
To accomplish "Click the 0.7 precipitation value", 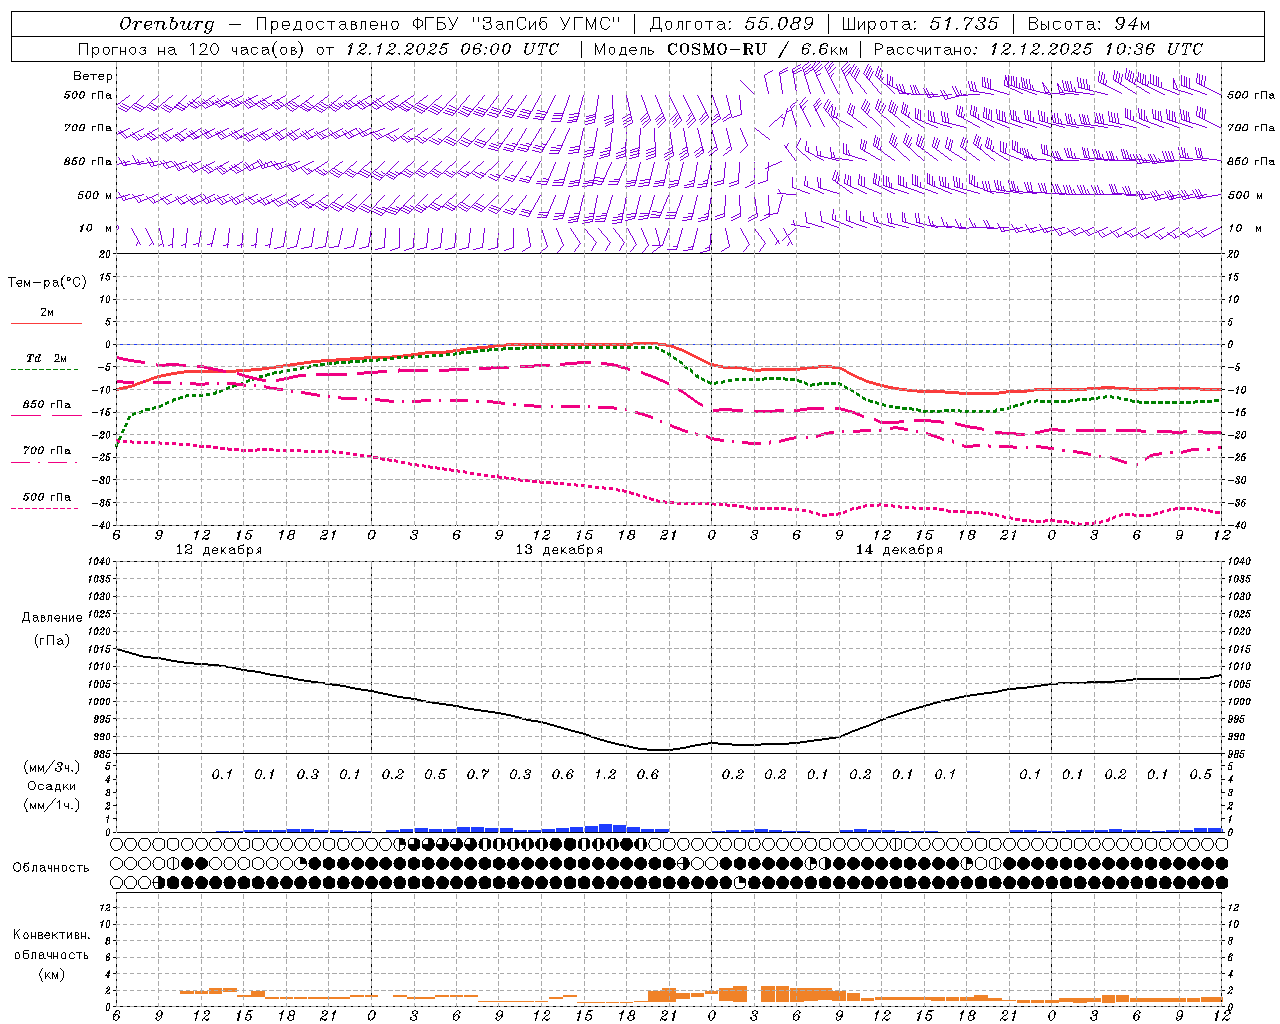I will point(478,775).
